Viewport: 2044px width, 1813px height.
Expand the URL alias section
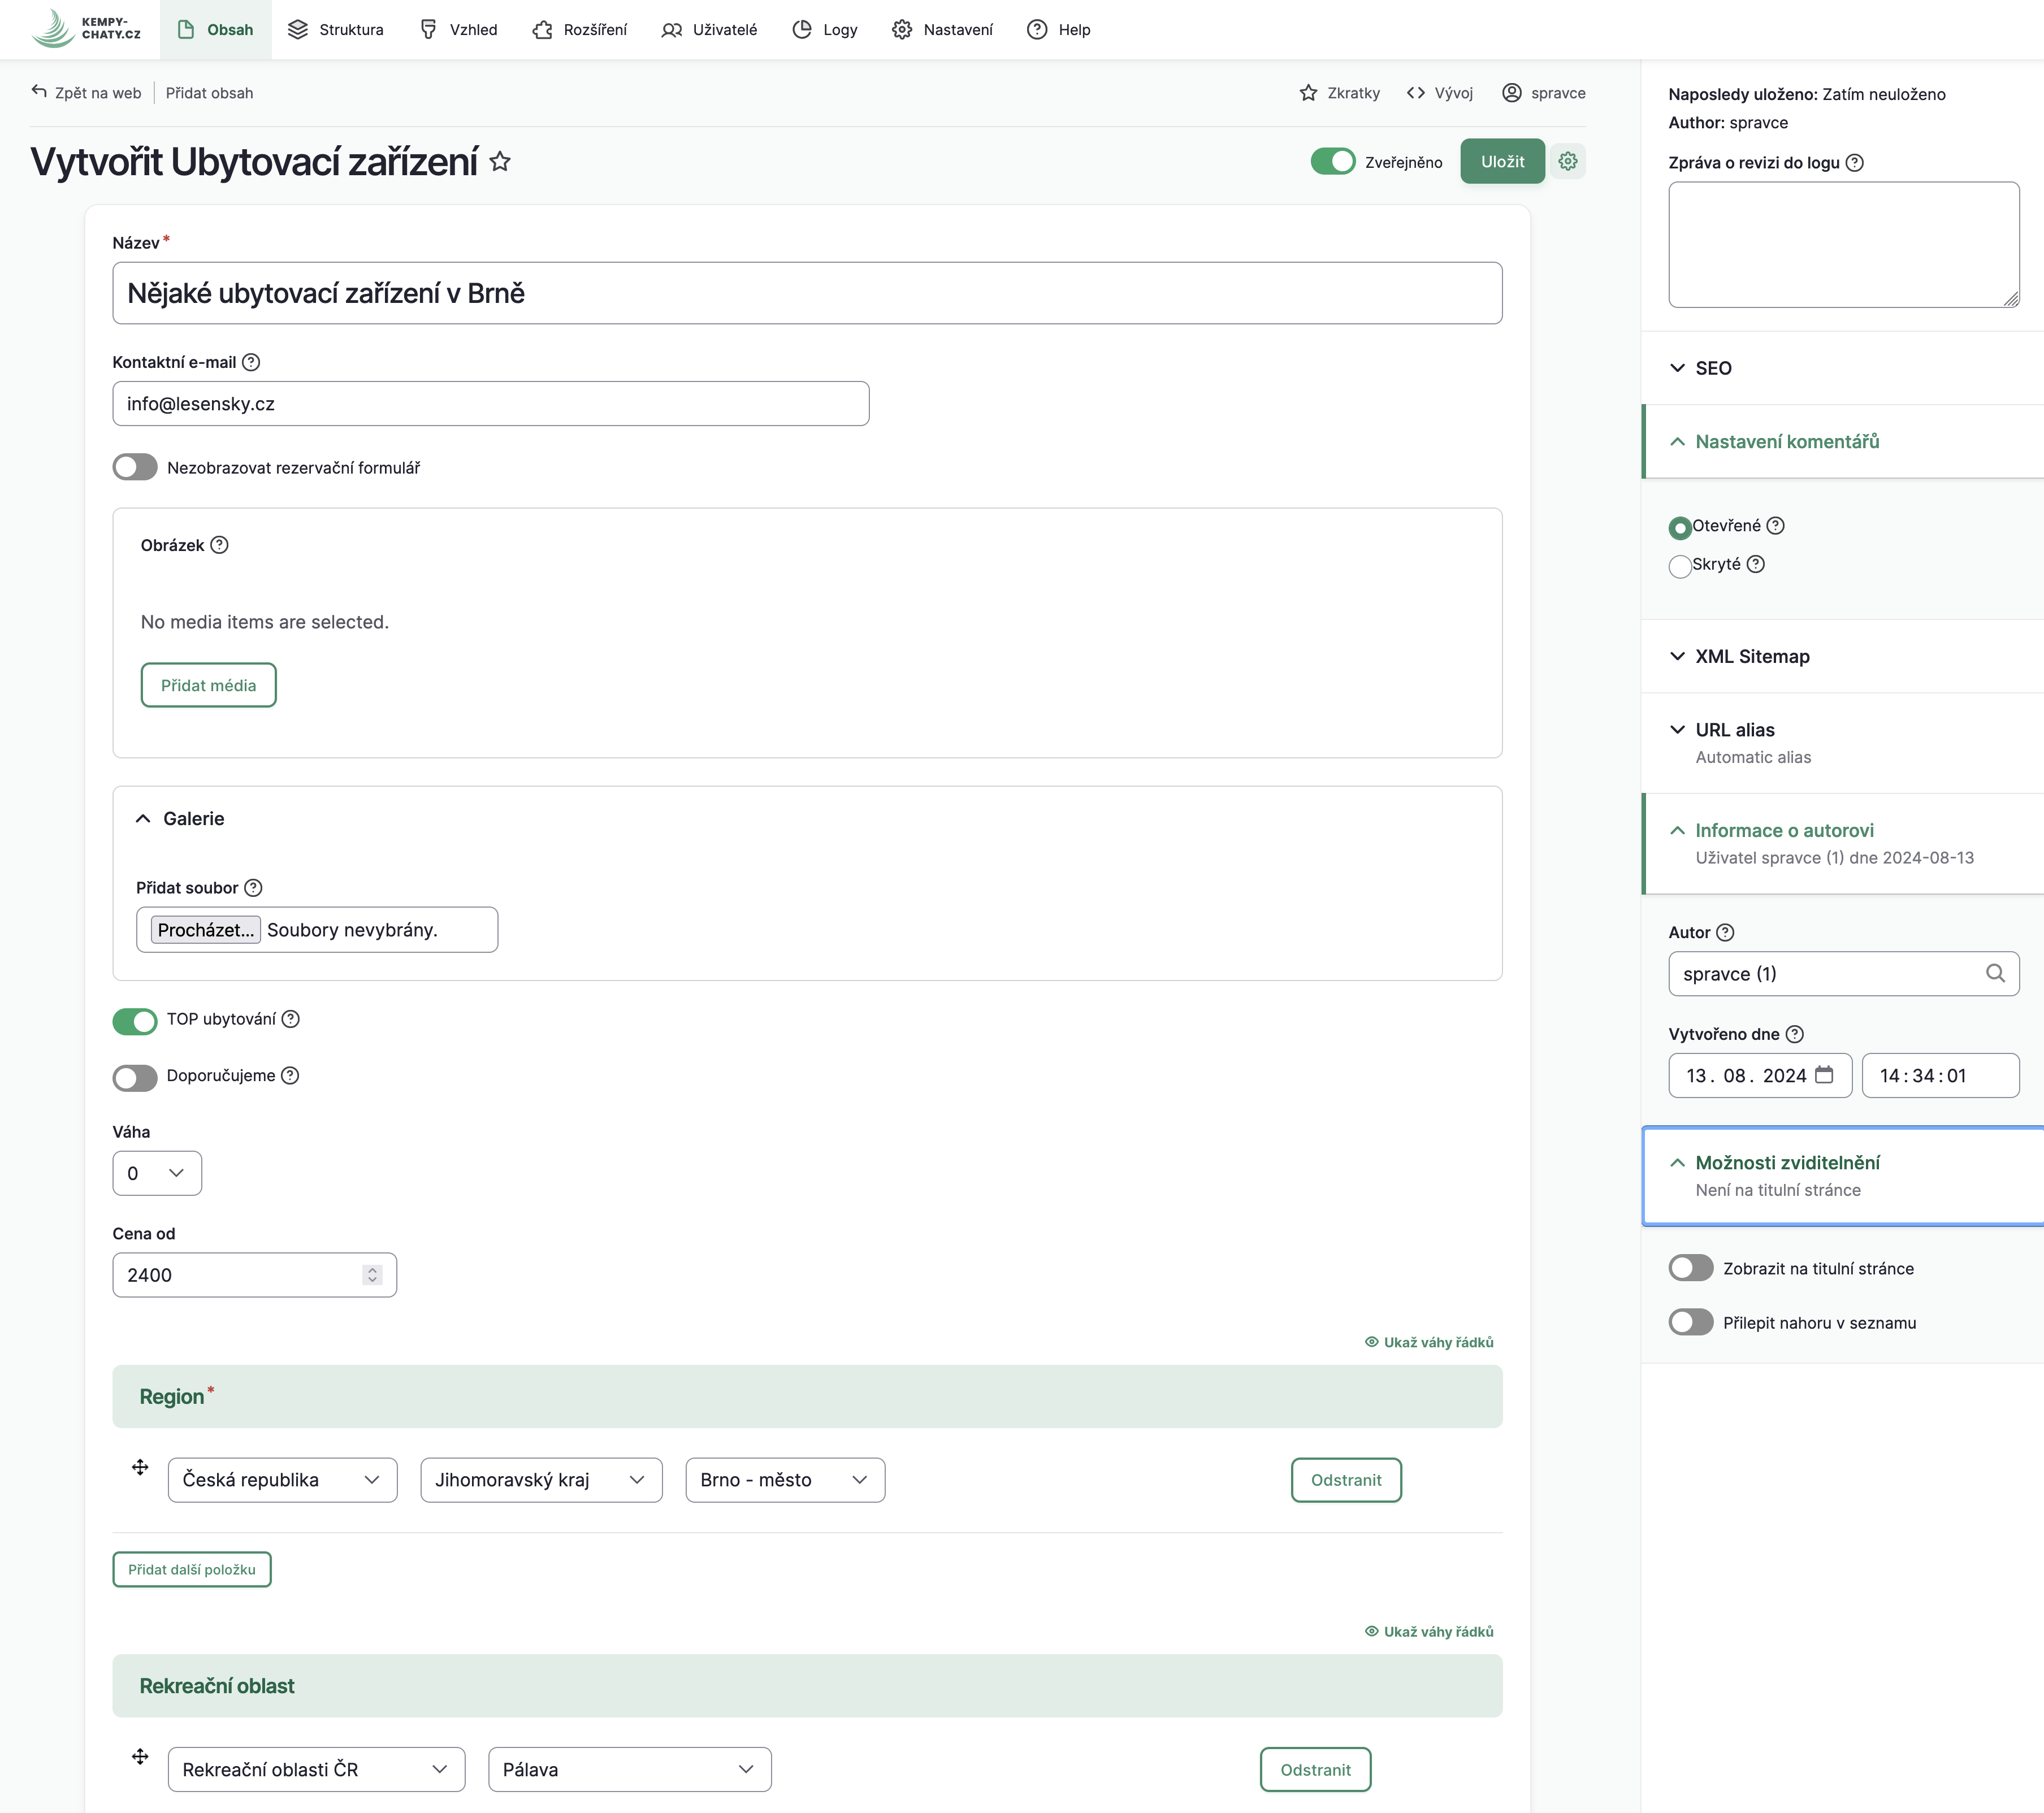pos(1842,743)
